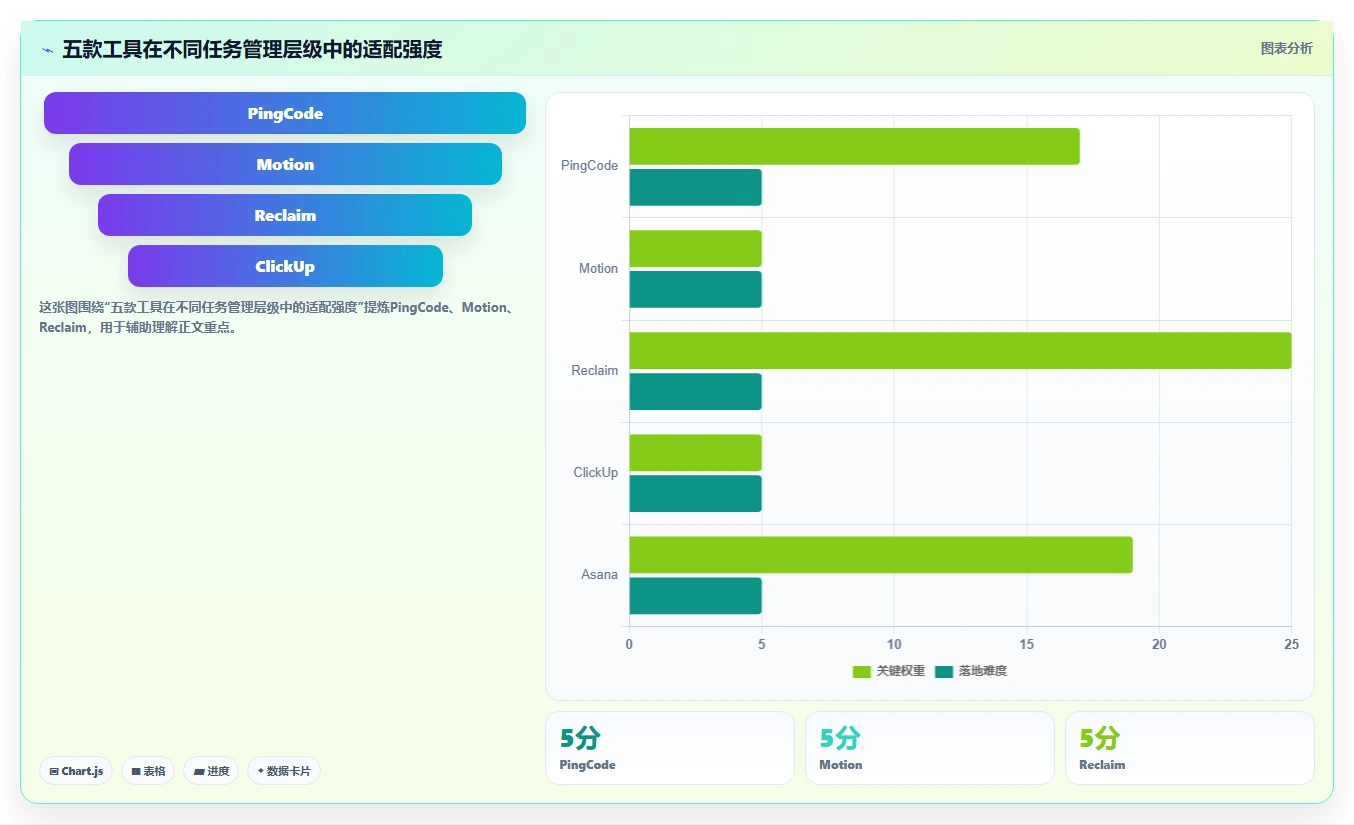
Task: Click the lightning icon beside the title
Action: tap(47, 50)
